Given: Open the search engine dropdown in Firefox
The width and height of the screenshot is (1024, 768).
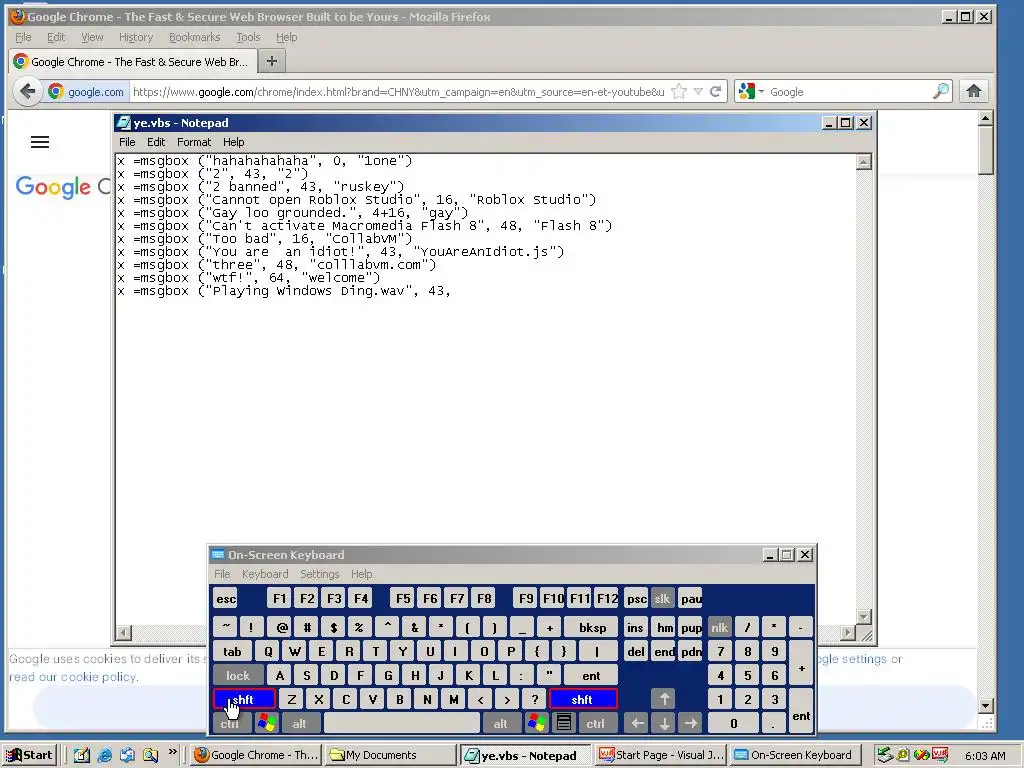Looking at the screenshot, I should tap(751, 91).
